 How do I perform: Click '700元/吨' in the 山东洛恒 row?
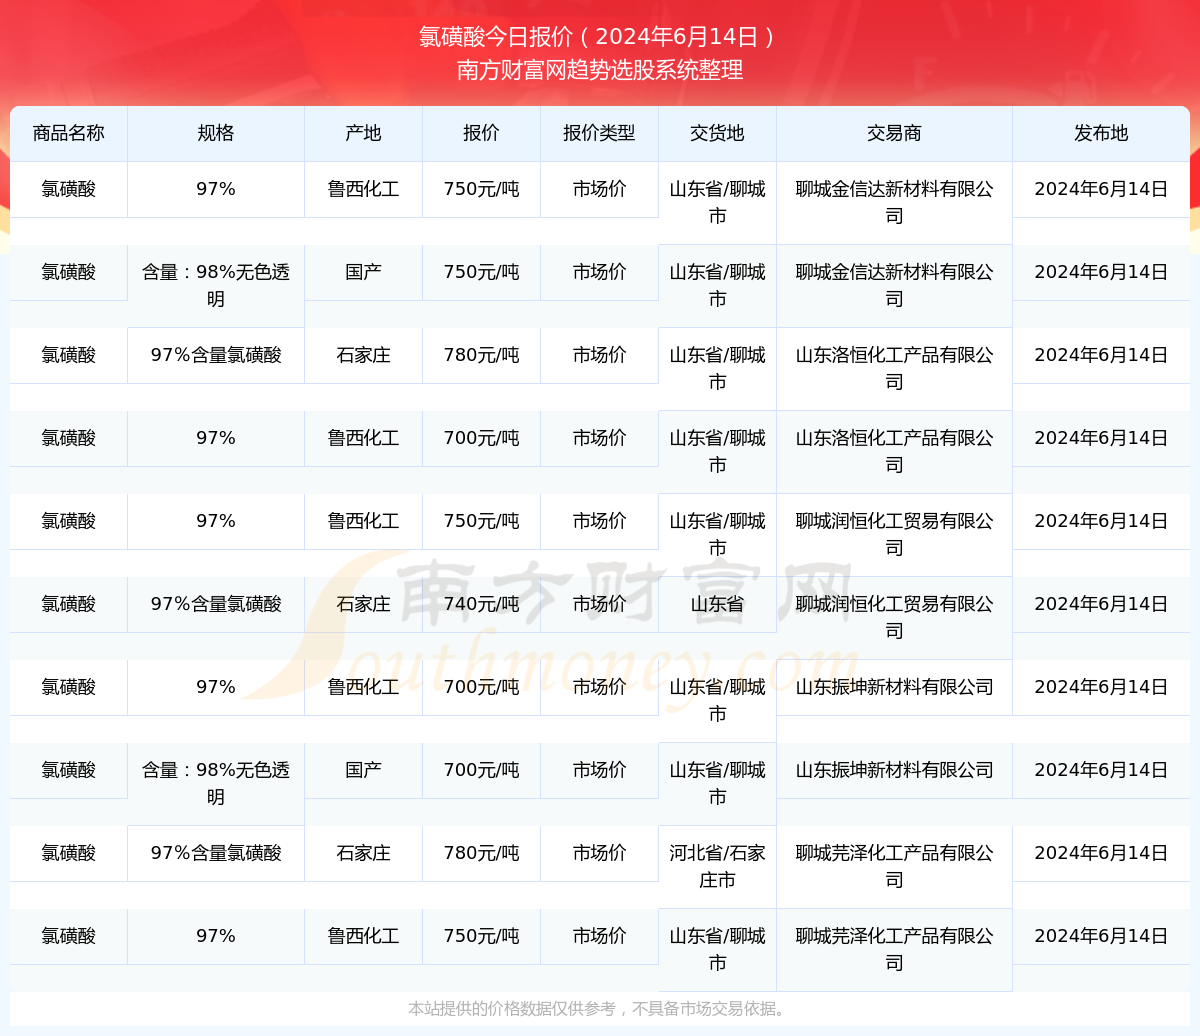481,438
